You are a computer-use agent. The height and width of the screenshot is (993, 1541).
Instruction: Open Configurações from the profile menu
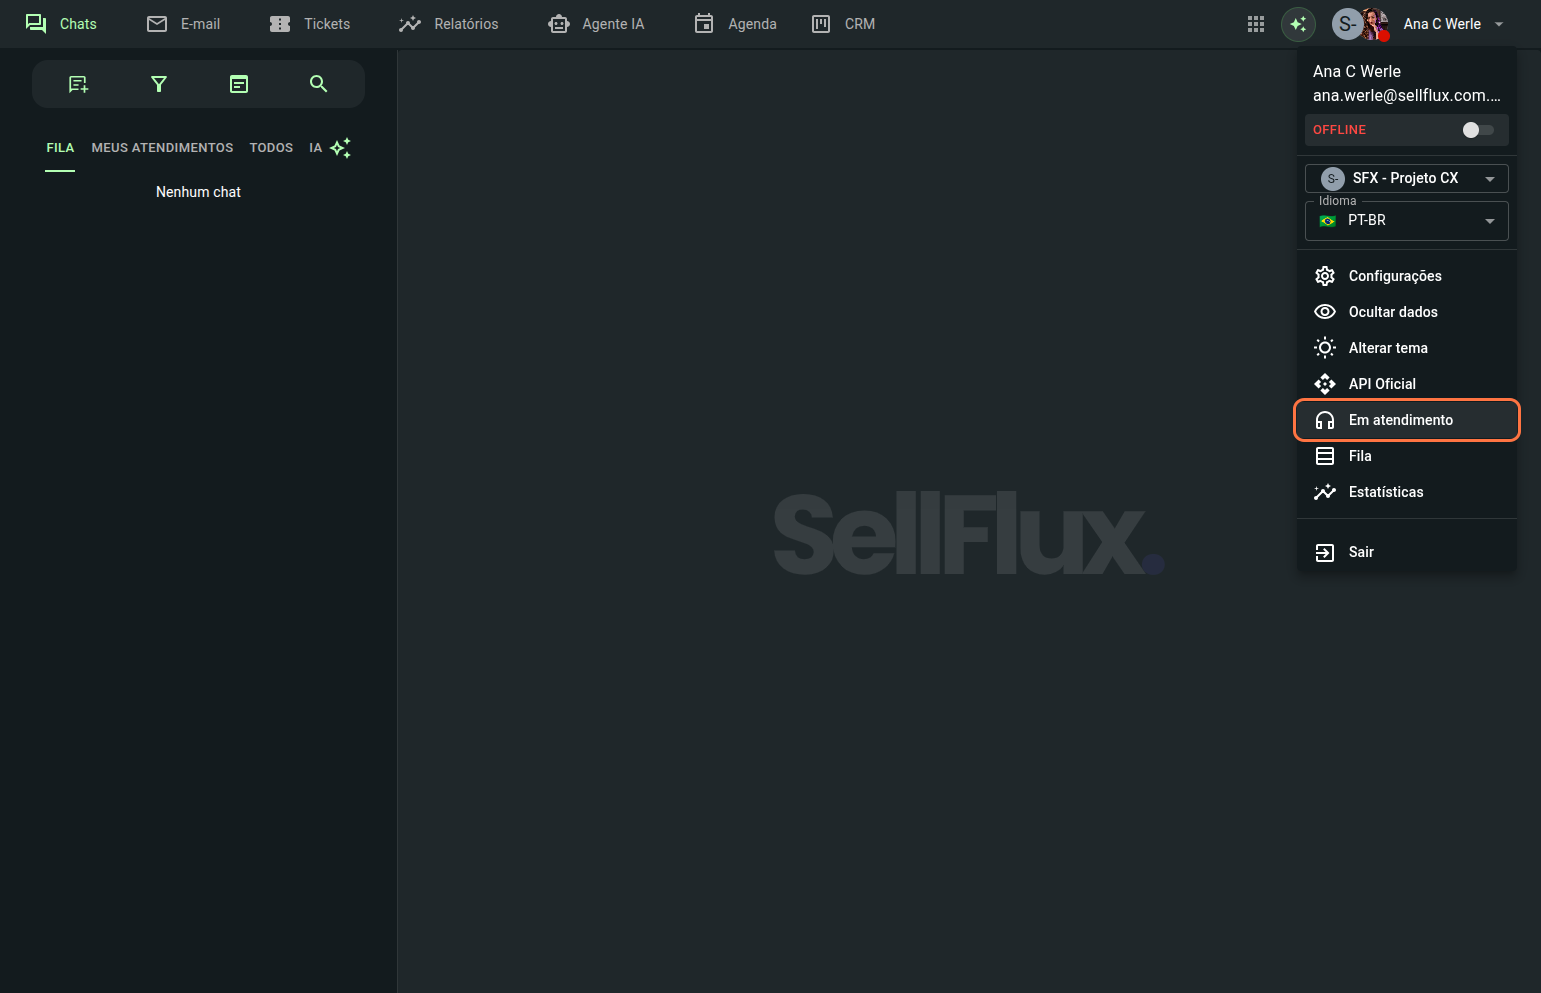(x=1394, y=276)
